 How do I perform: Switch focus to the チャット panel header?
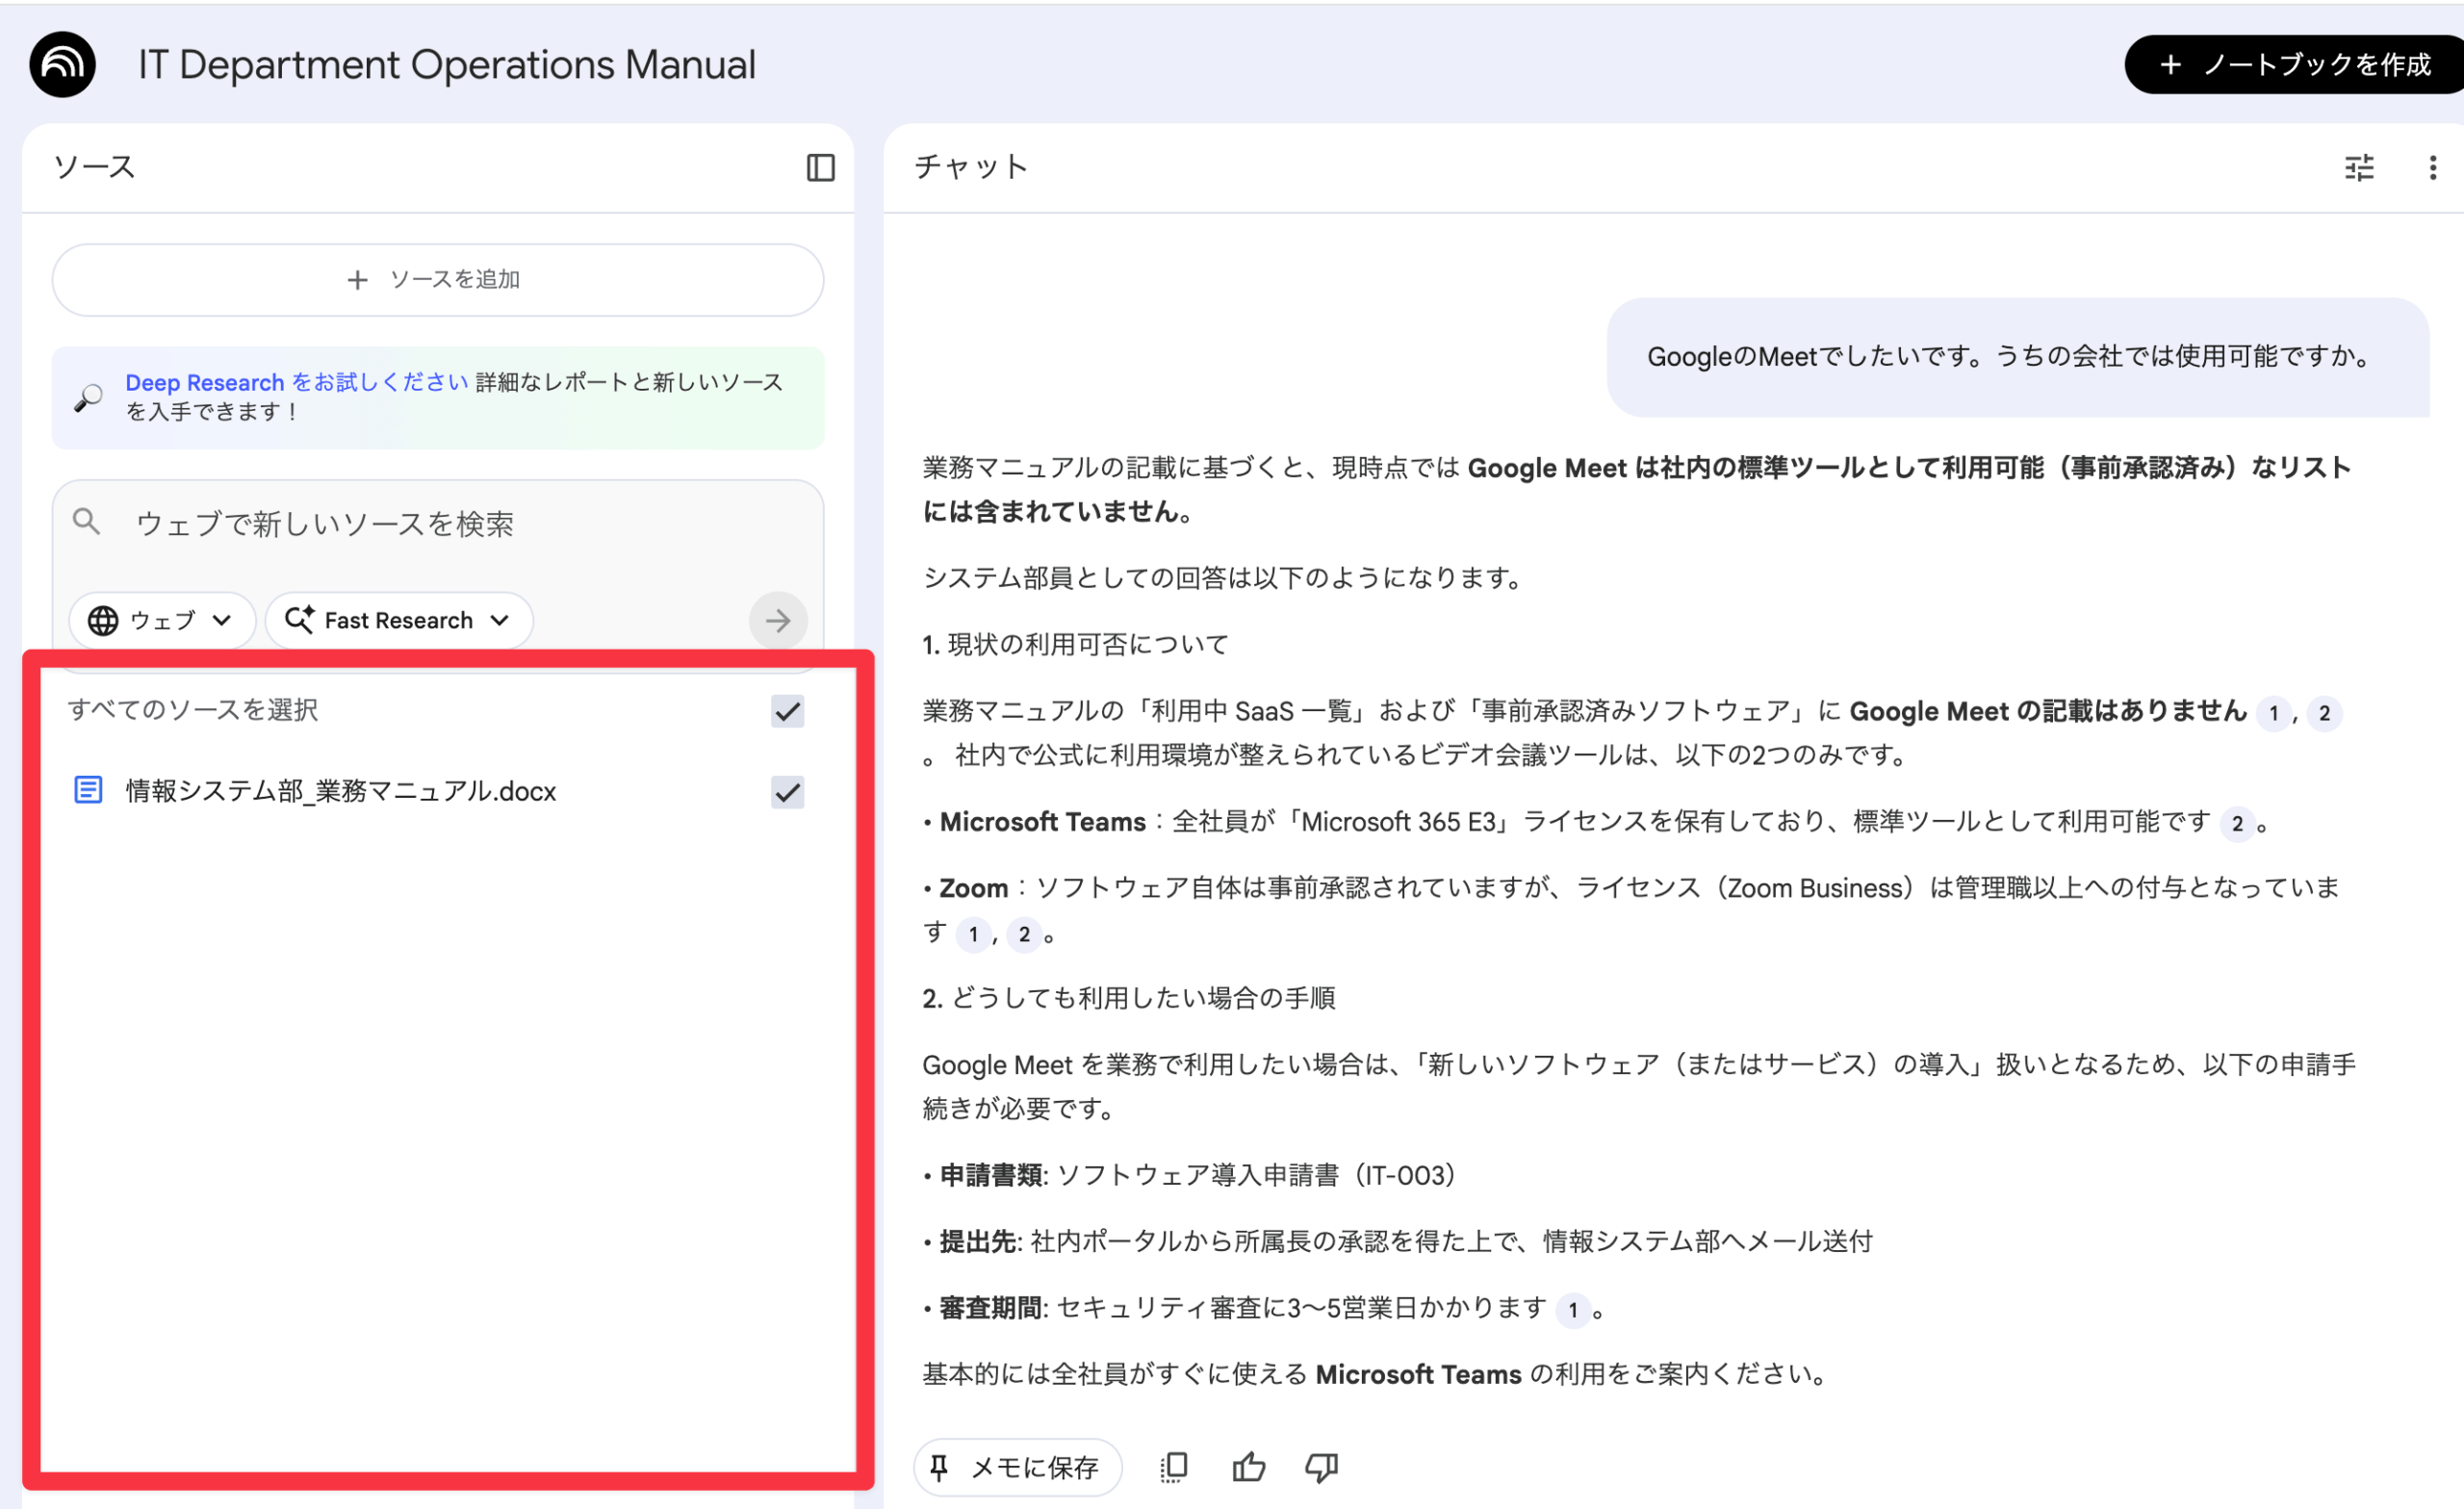coord(969,167)
